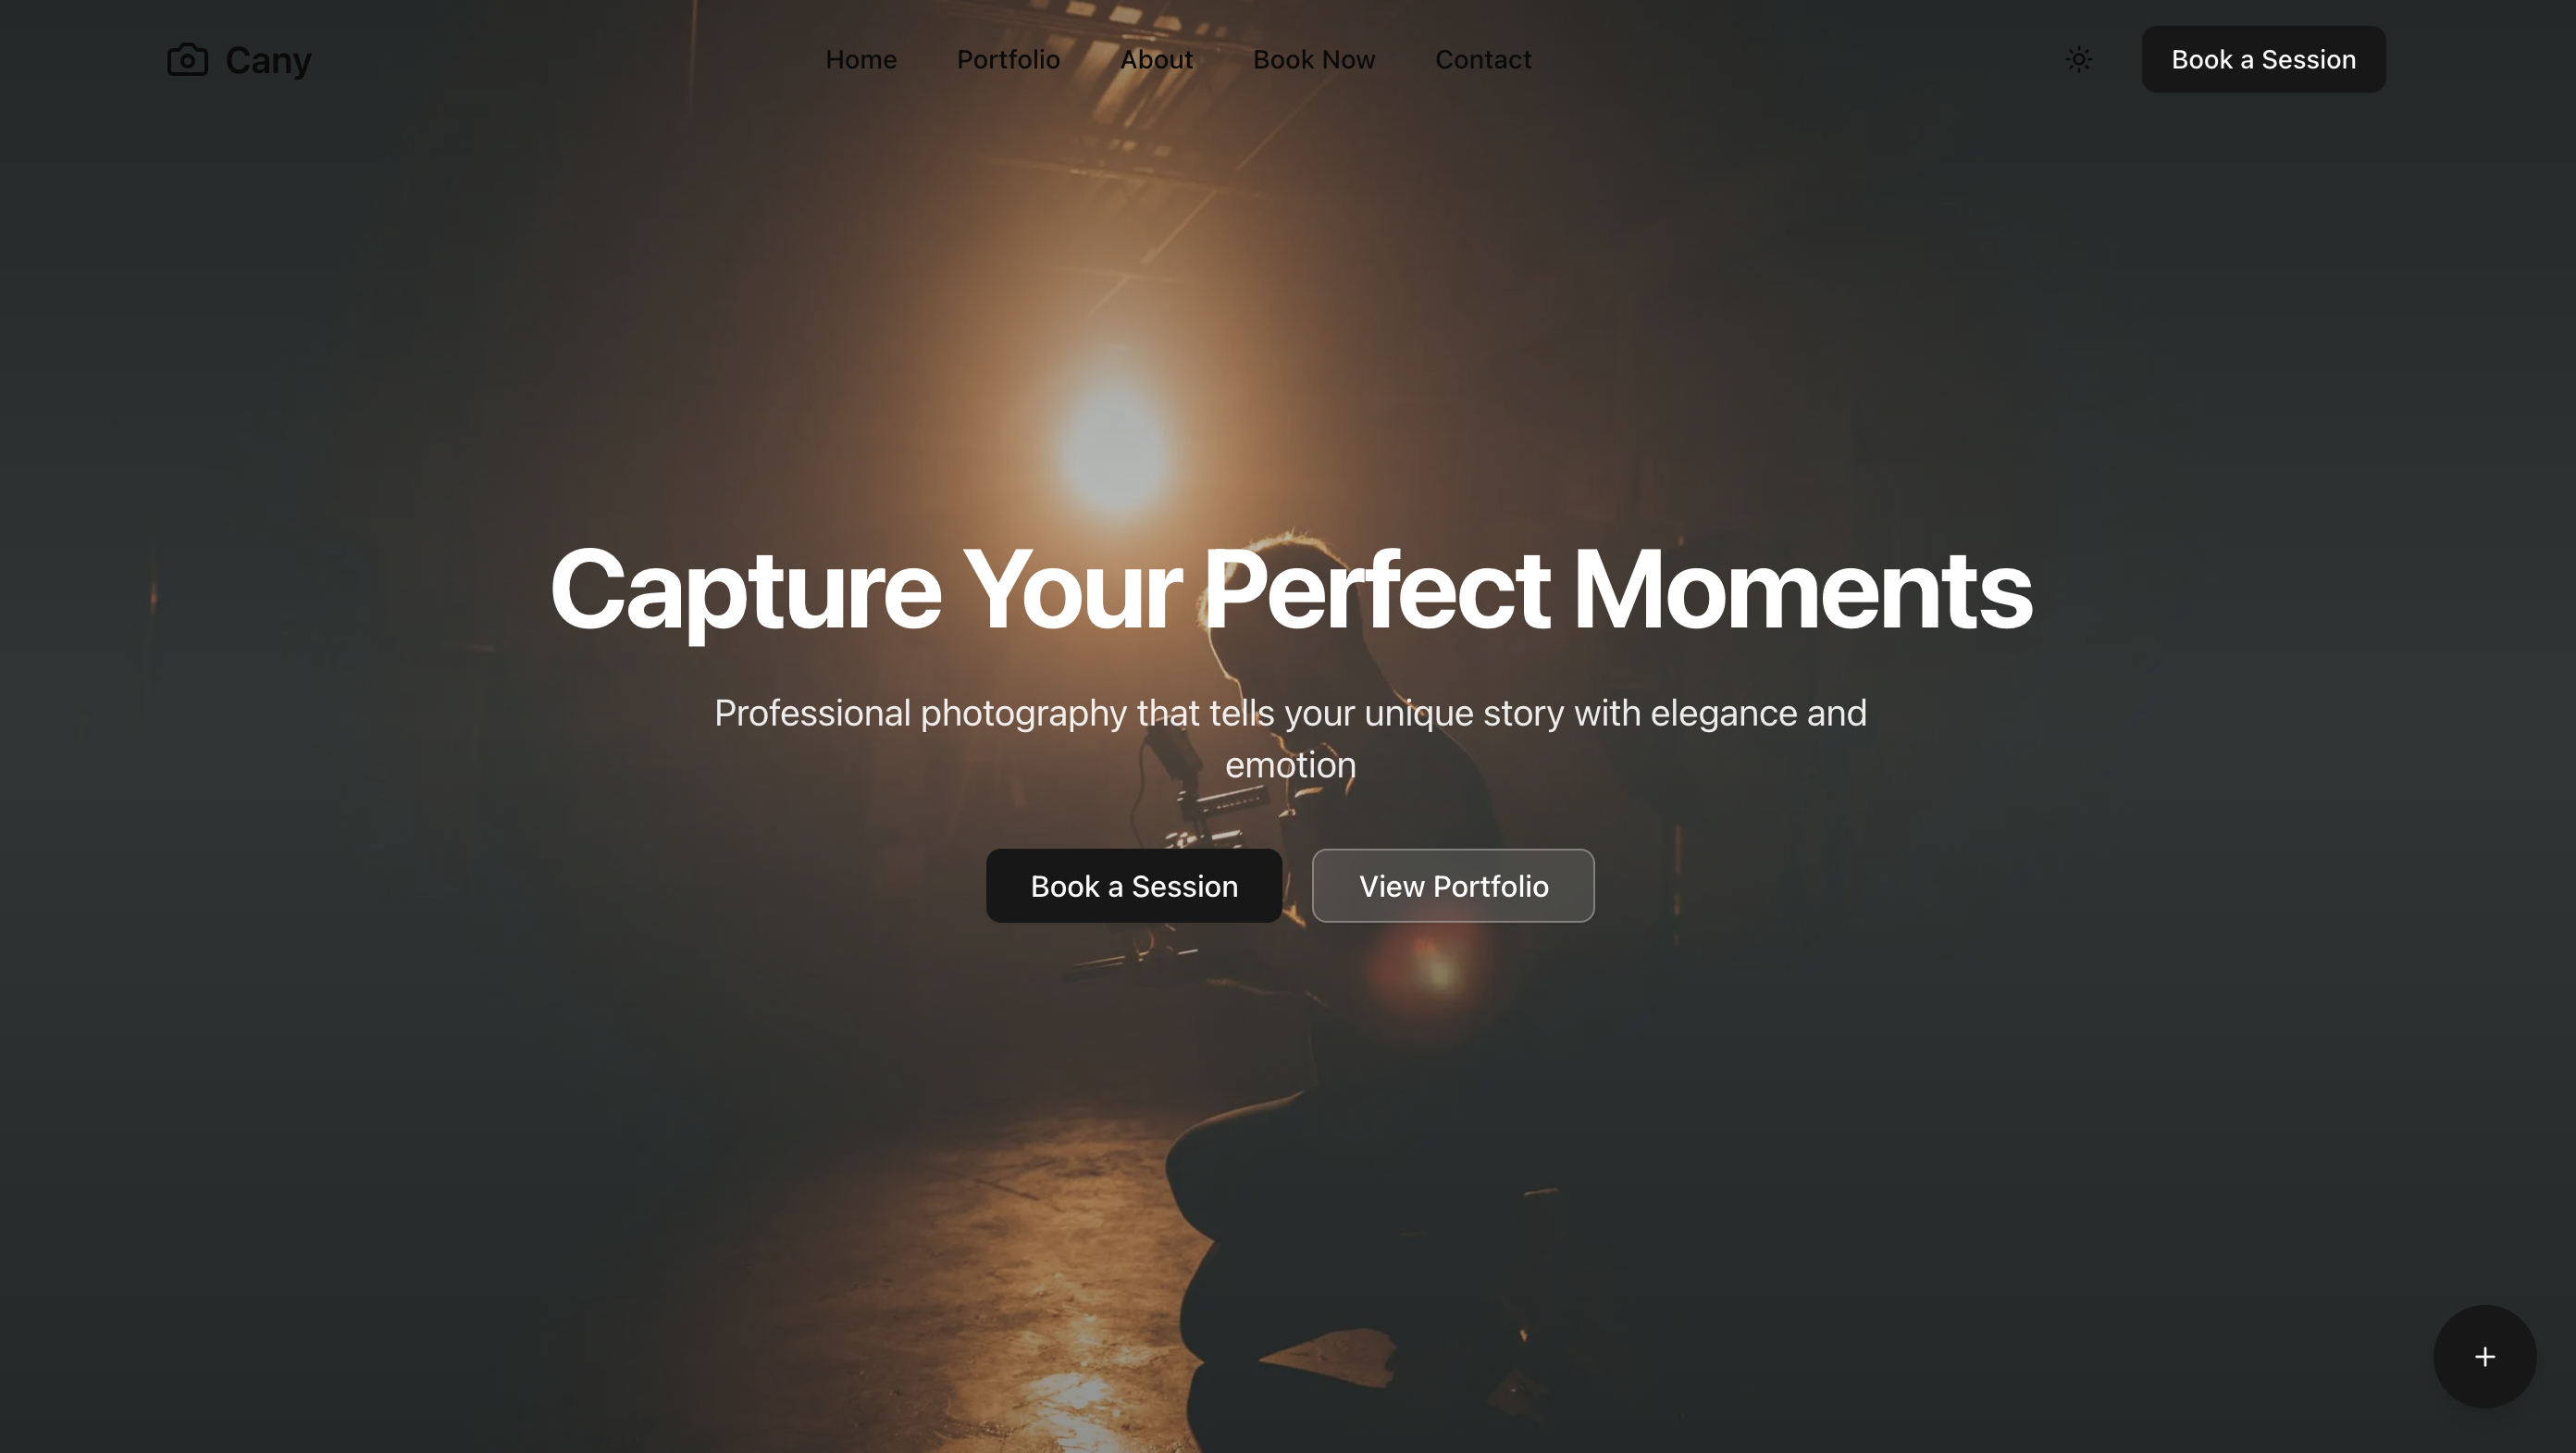Click the hero Book a Session button
Screen dimensions: 2576x1453
coord(1134,886)
